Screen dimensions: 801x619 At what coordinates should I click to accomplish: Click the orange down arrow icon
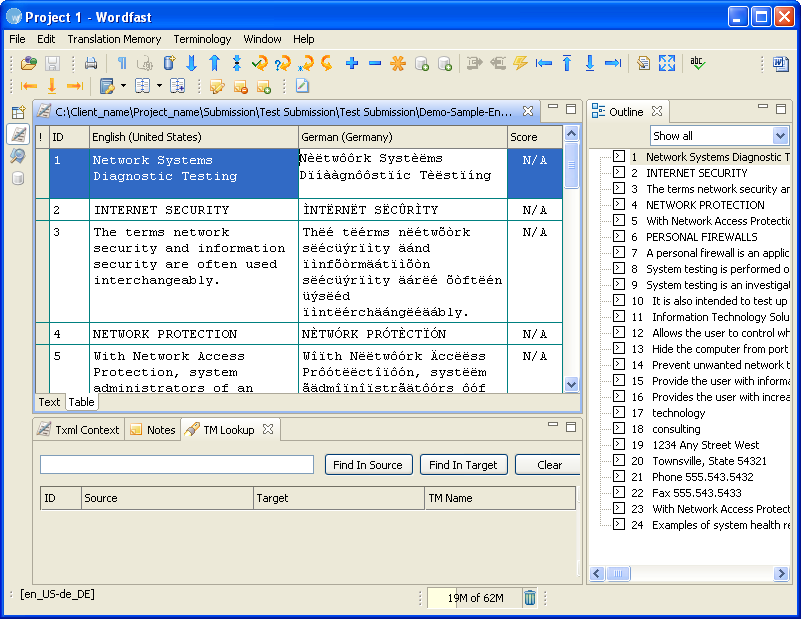coord(52,86)
